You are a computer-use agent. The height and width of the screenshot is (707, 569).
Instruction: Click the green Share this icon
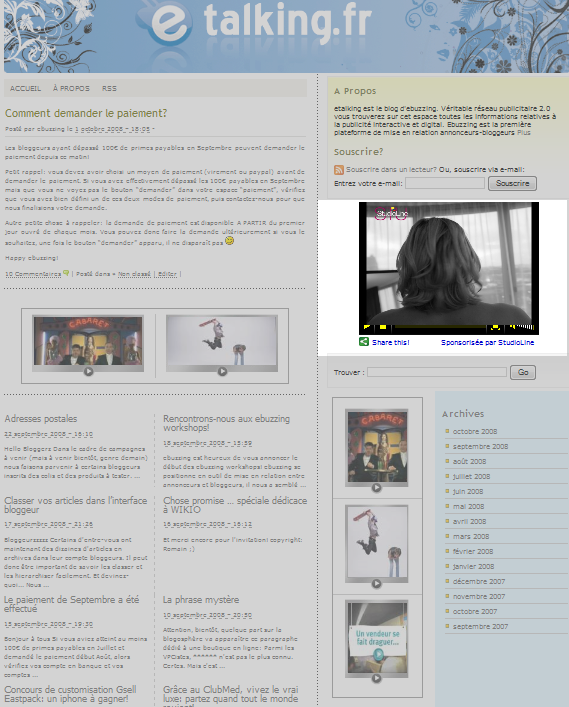[364, 342]
